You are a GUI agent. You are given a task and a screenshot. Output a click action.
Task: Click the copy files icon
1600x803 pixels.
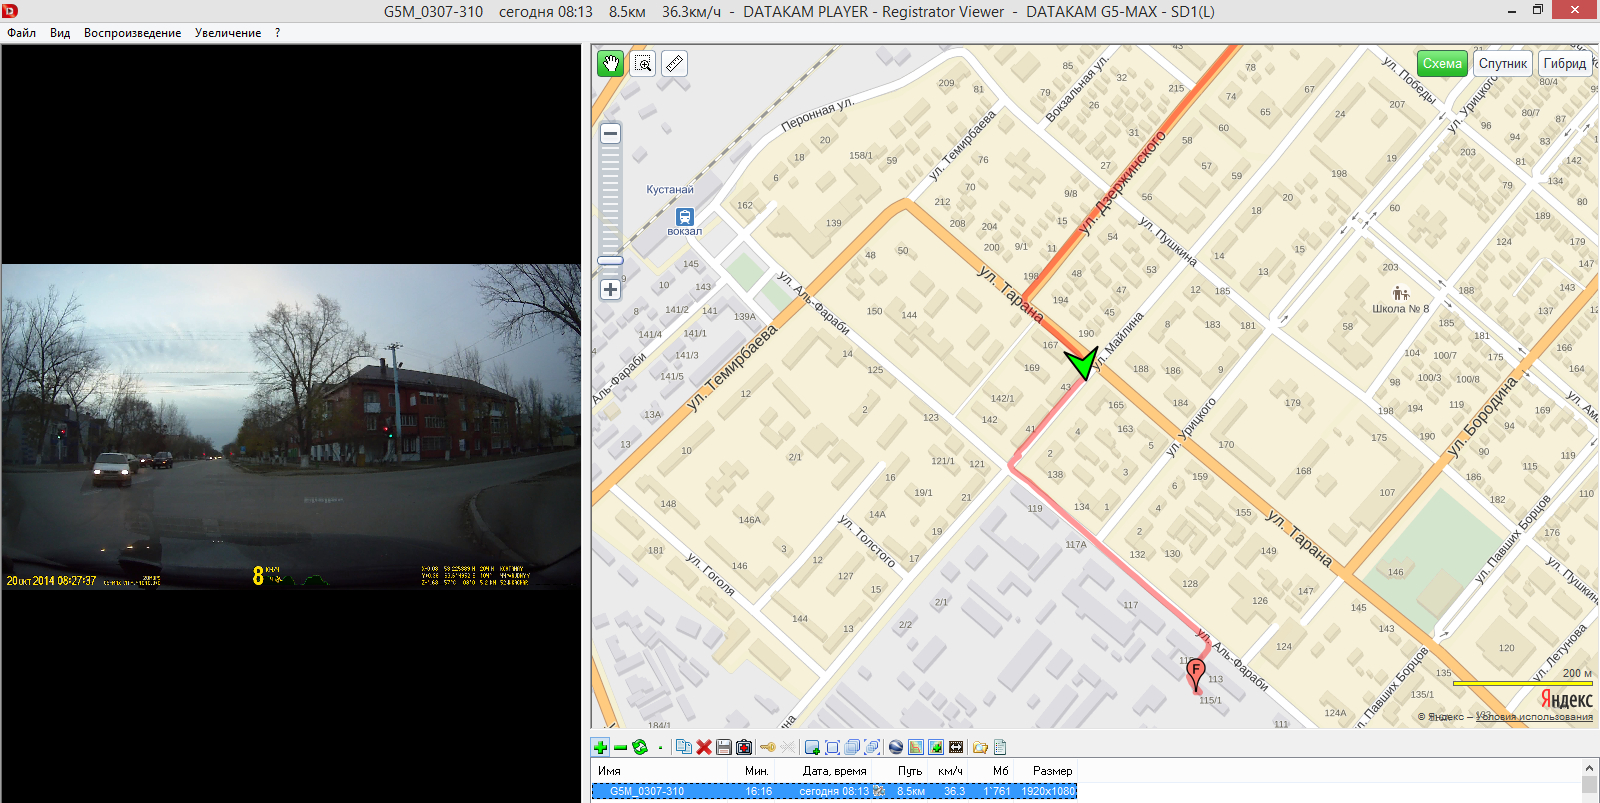[684, 747]
